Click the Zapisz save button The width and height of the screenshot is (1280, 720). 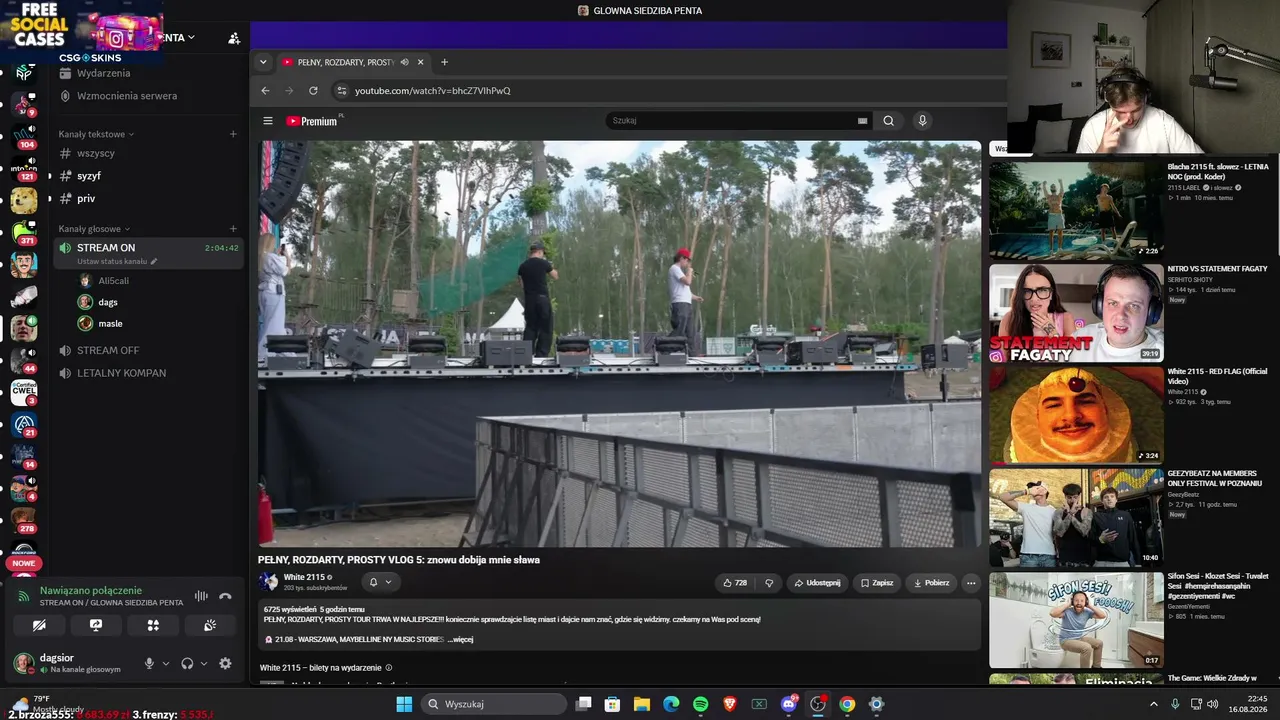coord(877,583)
